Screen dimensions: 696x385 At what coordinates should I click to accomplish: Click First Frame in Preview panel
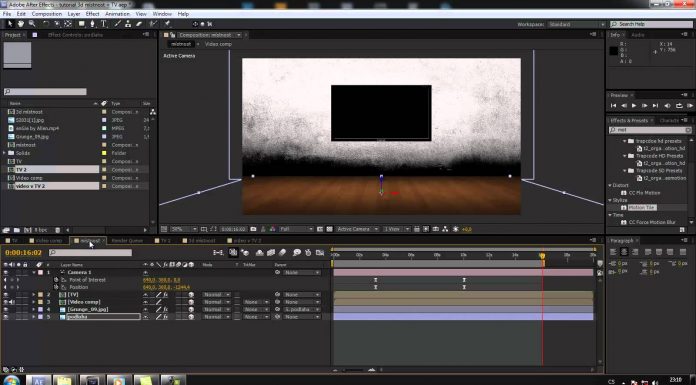[613, 106]
